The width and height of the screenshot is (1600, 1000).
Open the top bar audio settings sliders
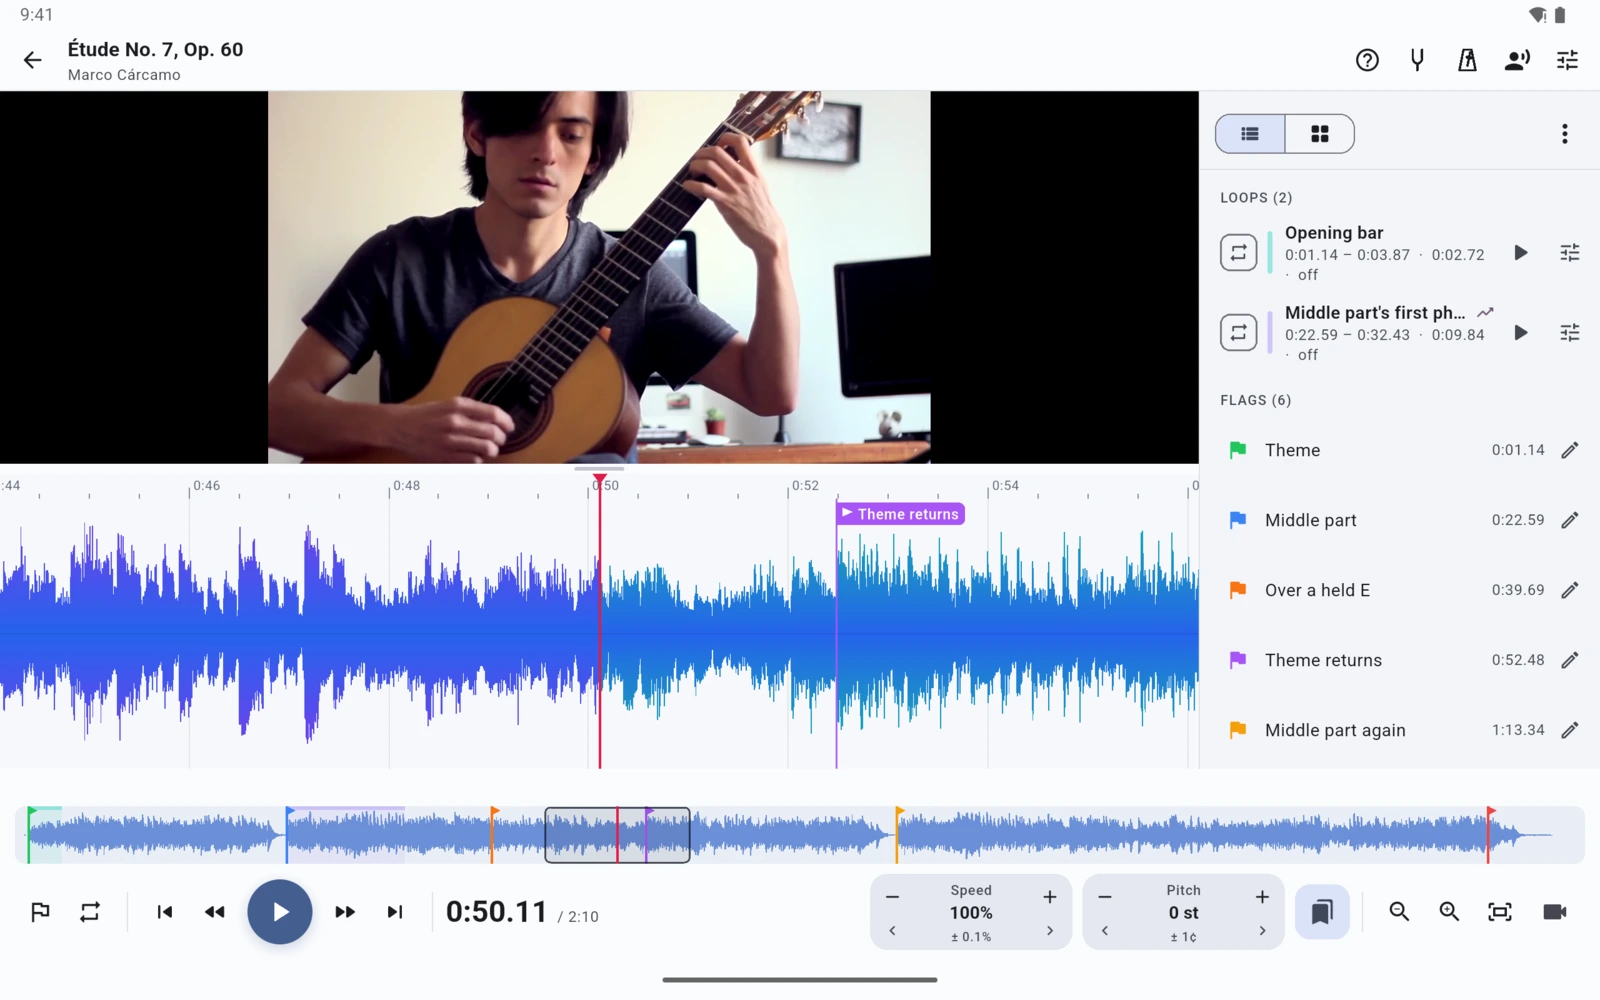click(x=1567, y=61)
